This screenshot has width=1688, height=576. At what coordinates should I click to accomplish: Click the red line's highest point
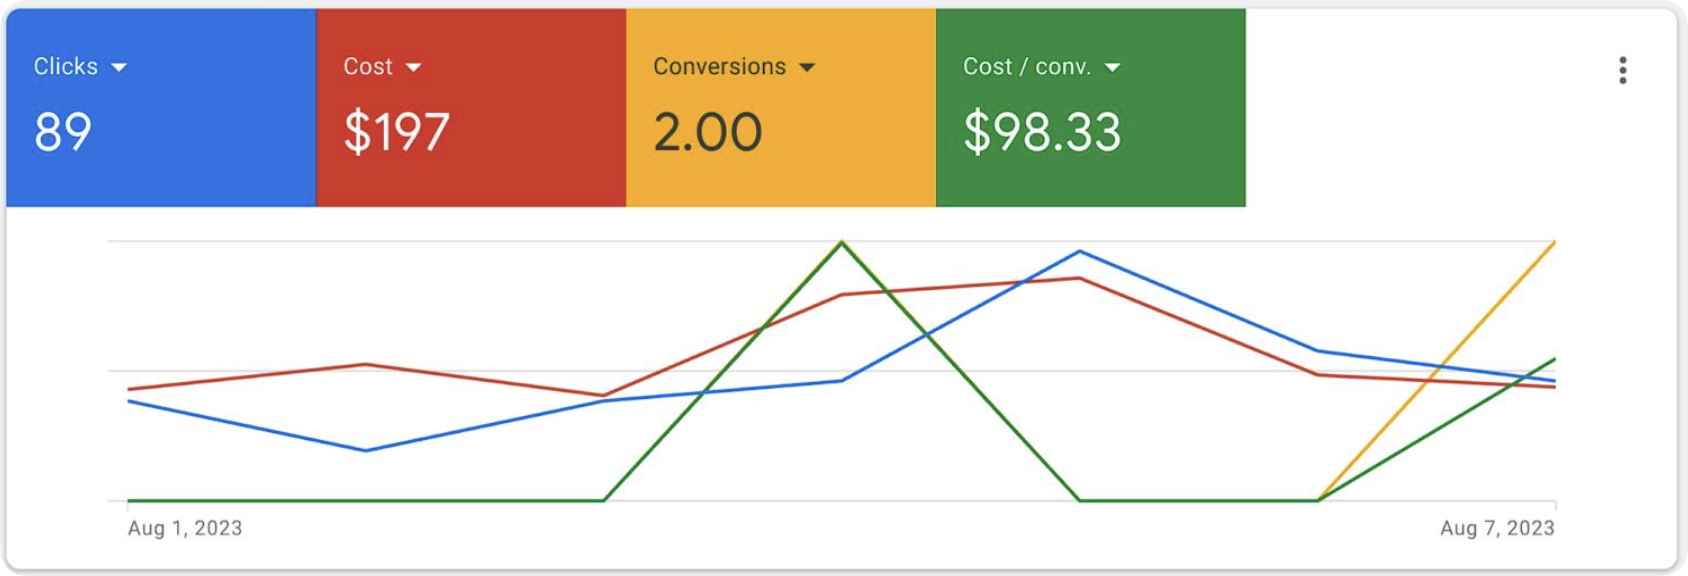(x=1080, y=278)
